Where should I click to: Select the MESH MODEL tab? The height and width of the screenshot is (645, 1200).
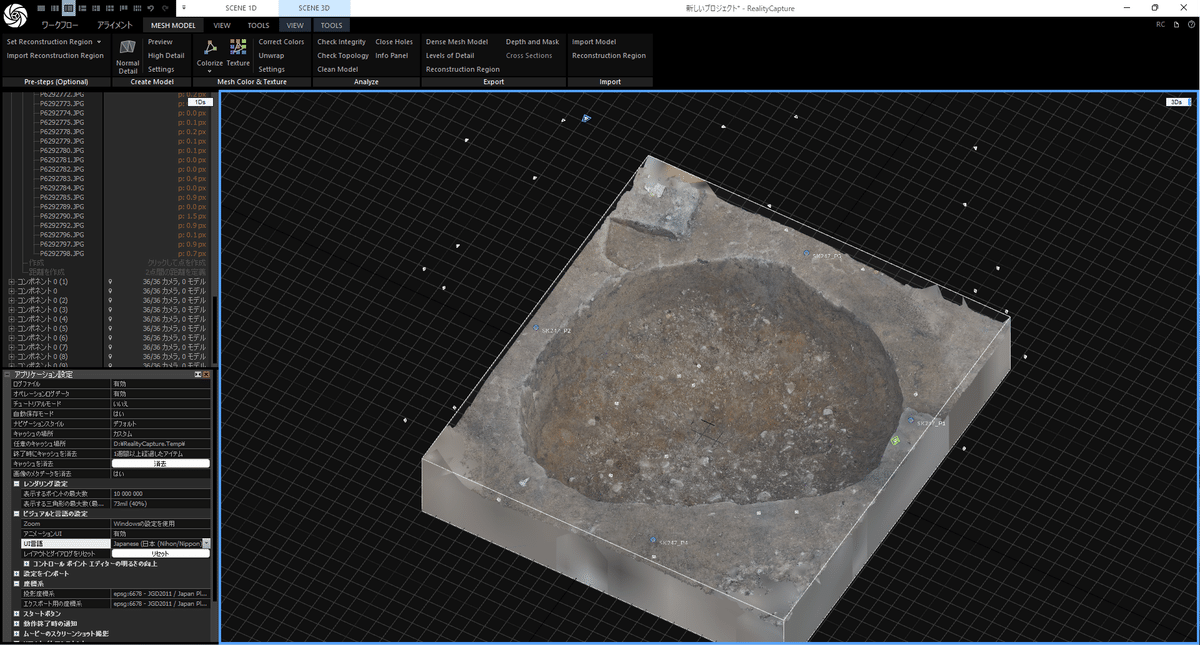(x=173, y=24)
